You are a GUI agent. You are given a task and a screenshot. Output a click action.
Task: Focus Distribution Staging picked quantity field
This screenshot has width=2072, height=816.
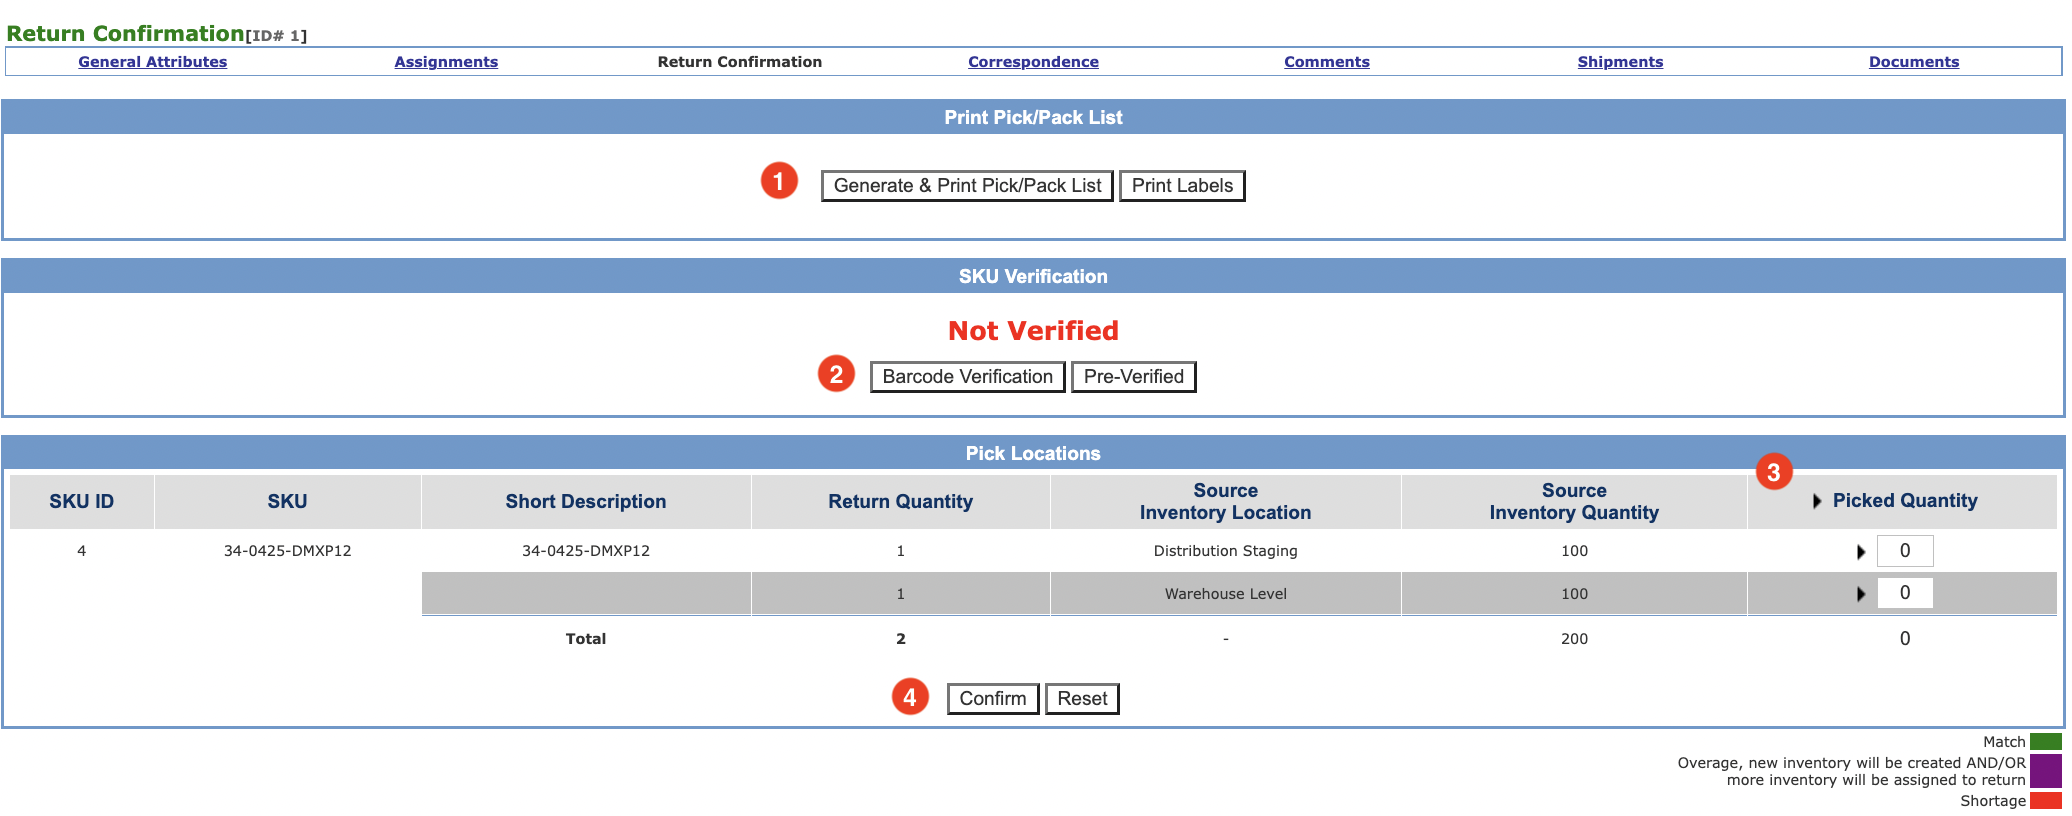pos(1905,551)
